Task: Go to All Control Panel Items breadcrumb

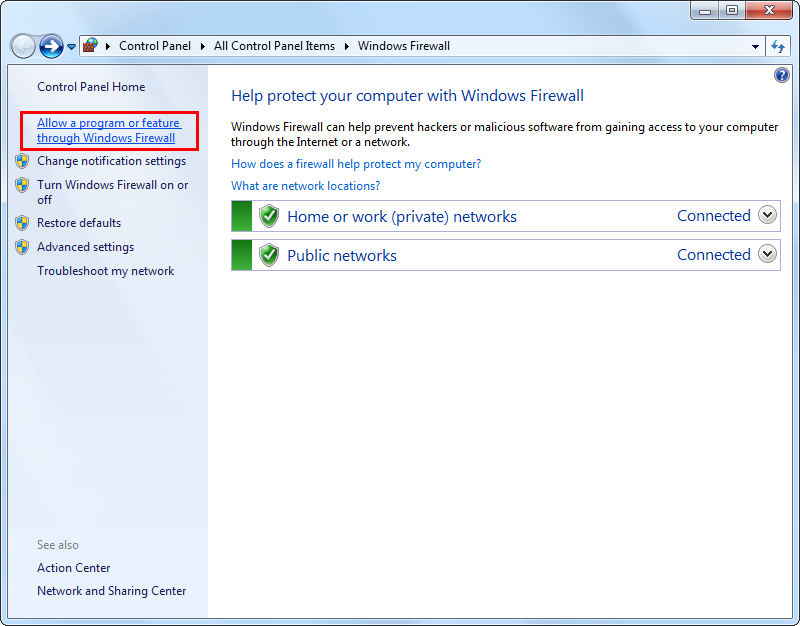Action: (274, 46)
